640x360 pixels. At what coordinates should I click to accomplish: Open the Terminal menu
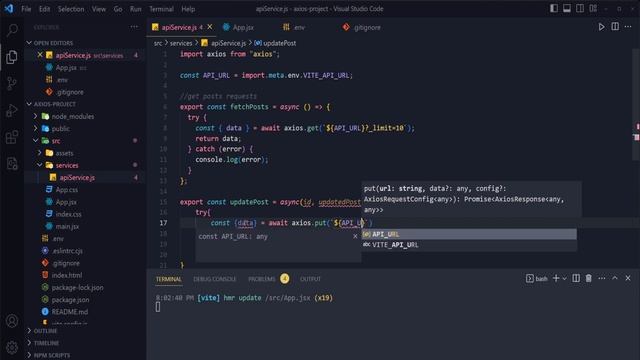click(161, 9)
